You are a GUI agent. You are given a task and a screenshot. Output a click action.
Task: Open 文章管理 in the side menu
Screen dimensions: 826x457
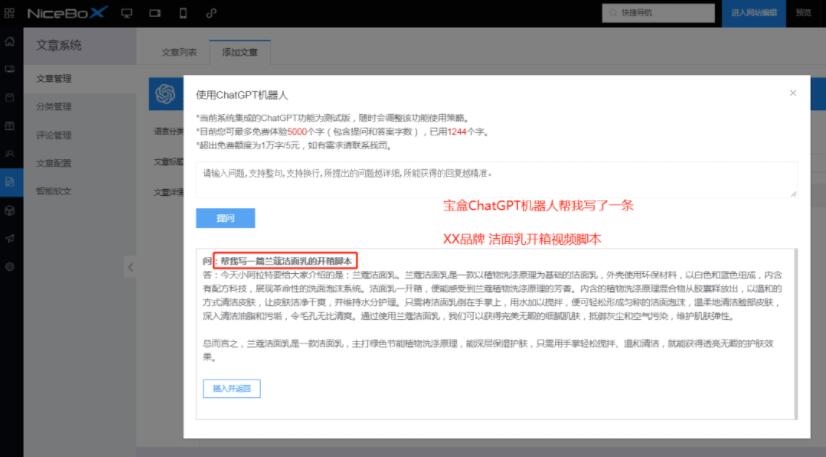[x=54, y=79]
